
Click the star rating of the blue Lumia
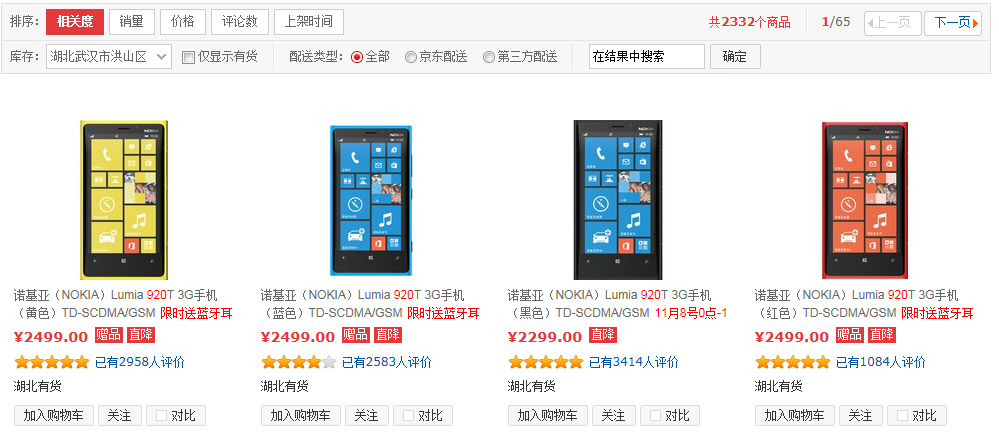(x=298, y=362)
